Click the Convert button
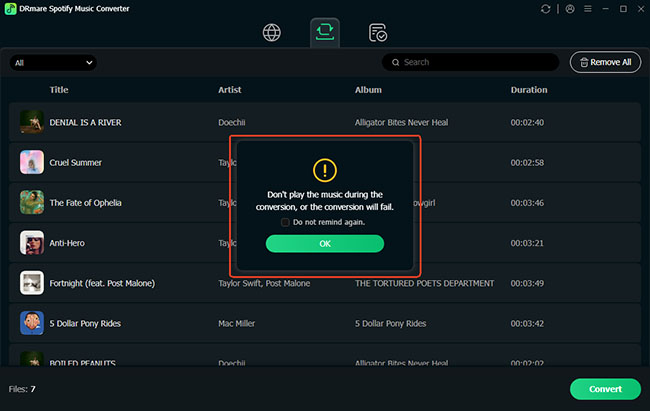This screenshot has width=650, height=411. coord(605,389)
